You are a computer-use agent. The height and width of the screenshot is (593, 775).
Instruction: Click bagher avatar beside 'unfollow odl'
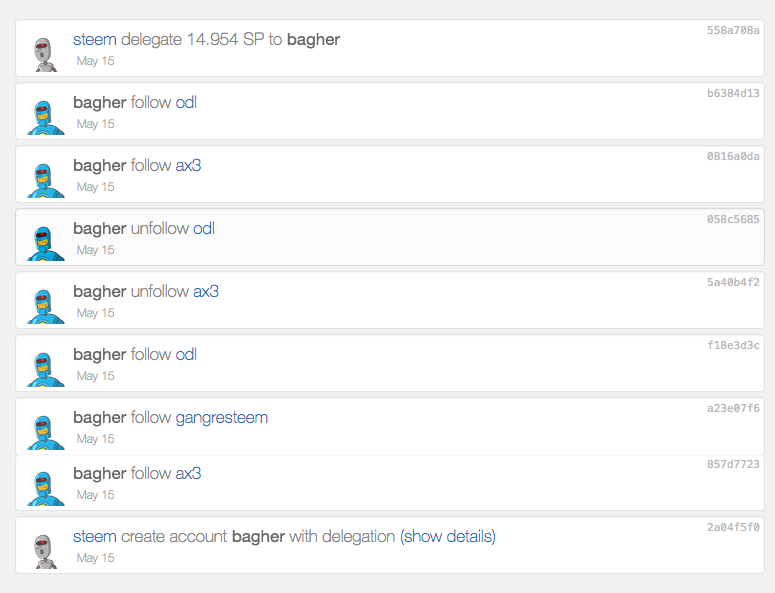click(43, 241)
